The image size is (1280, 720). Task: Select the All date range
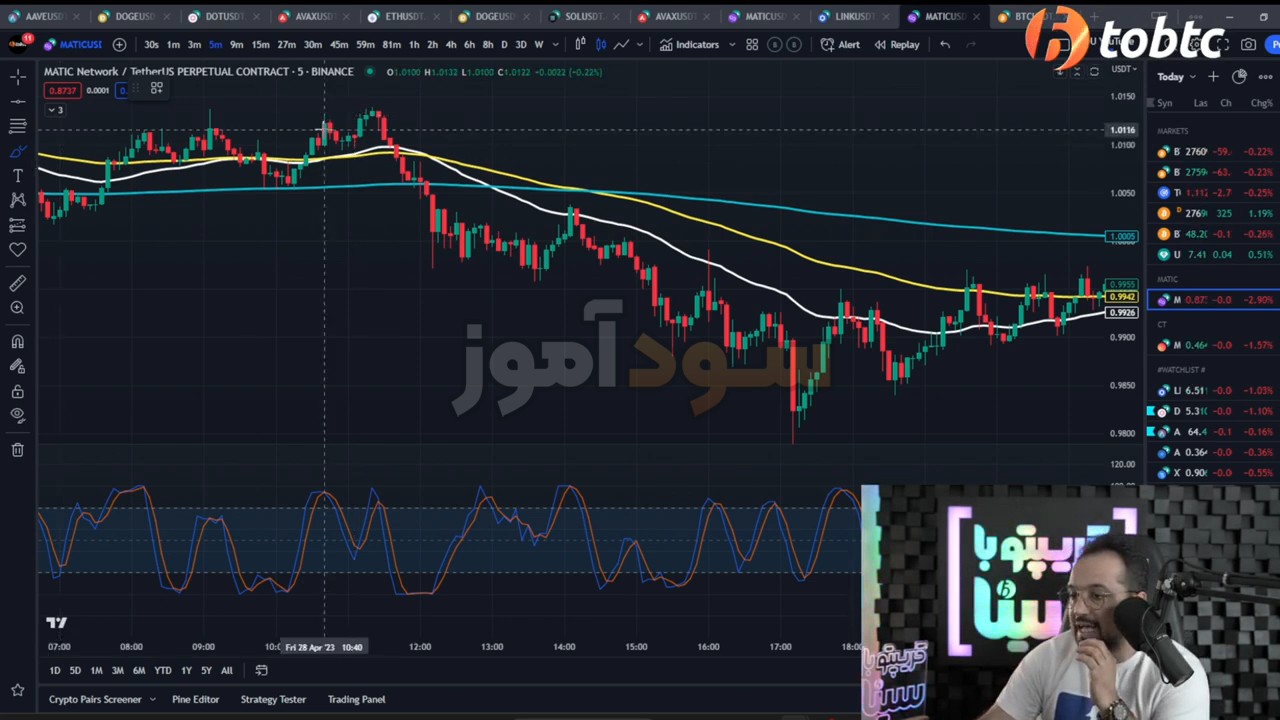(227, 670)
